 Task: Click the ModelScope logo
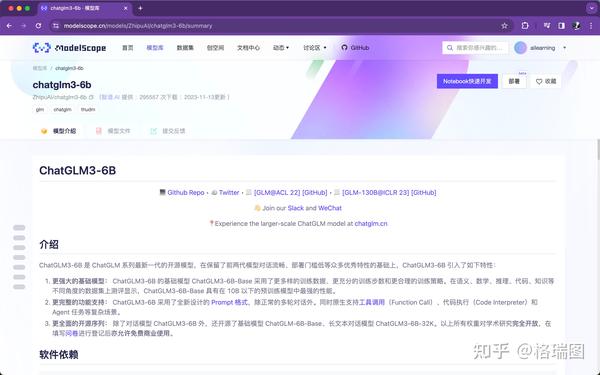69,48
